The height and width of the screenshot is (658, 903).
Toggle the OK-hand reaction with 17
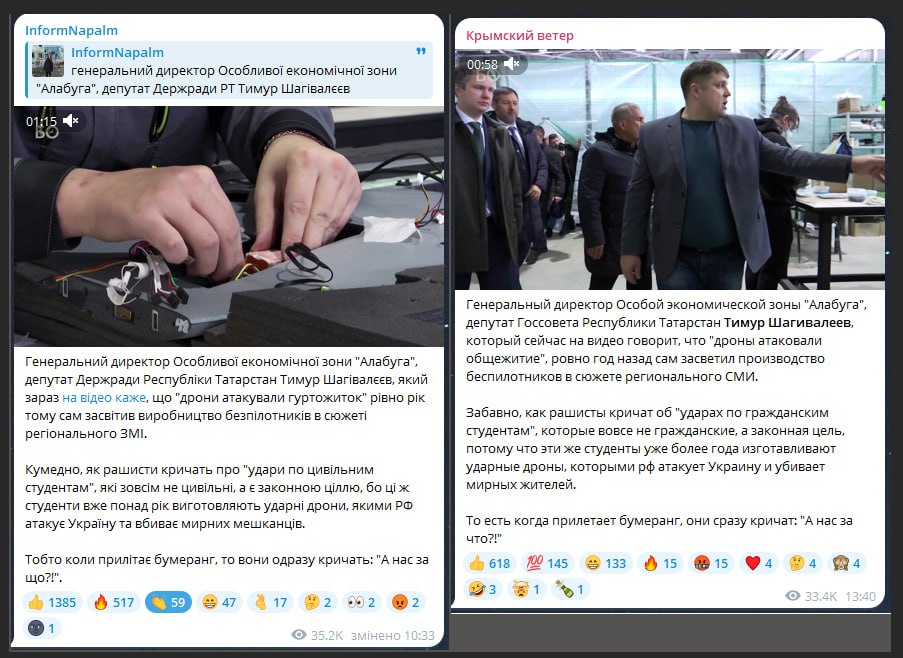pos(271,602)
